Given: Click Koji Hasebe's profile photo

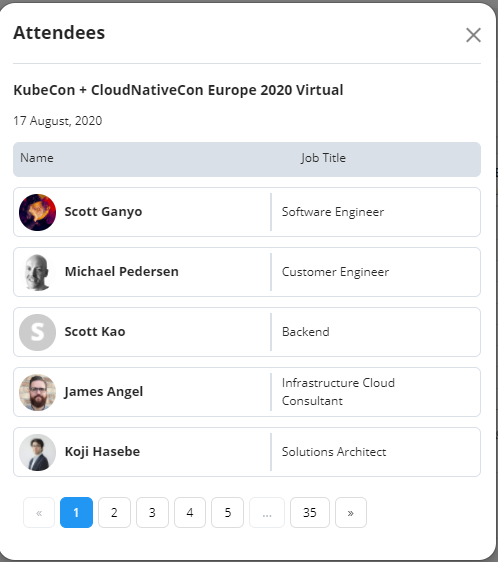Looking at the screenshot, I should pyautogui.click(x=37, y=452).
